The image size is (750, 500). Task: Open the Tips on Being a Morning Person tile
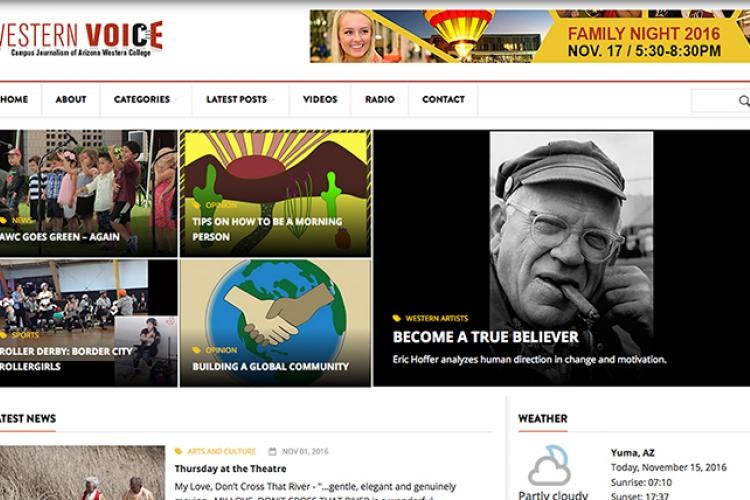pos(276,193)
